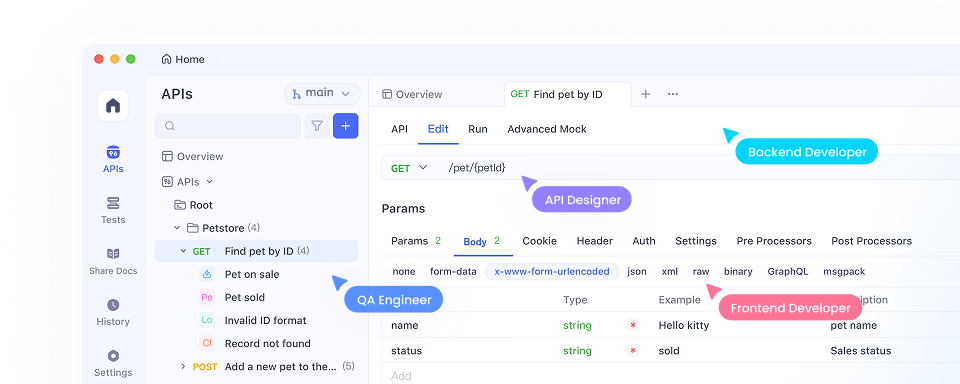Image resolution: width=960 pixels, height=384 pixels.
Task: Select the x-www-form-urlencoded body type
Action: (552, 271)
